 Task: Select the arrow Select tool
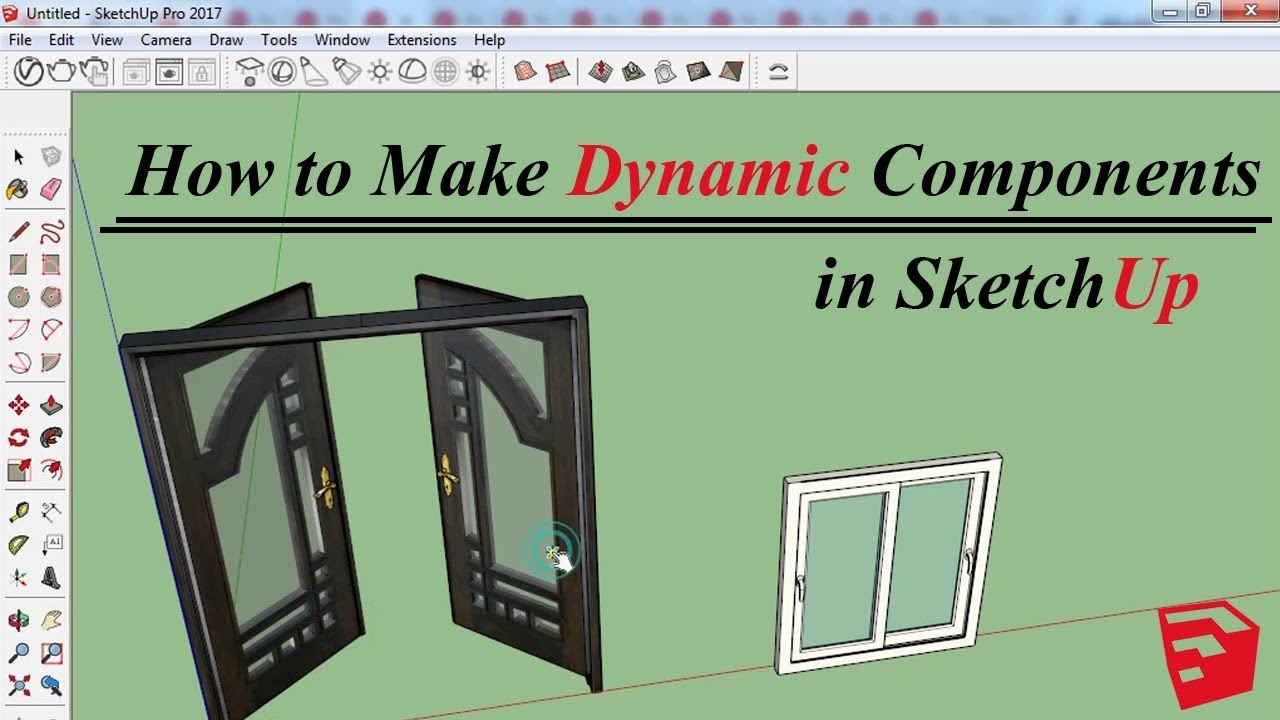coord(18,157)
